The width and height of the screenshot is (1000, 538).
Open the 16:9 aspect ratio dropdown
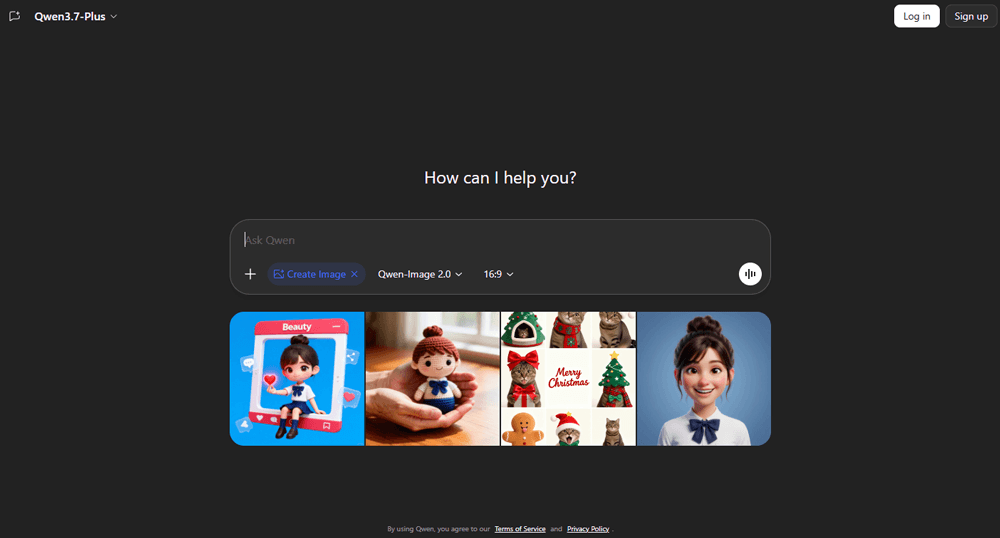(x=498, y=274)
